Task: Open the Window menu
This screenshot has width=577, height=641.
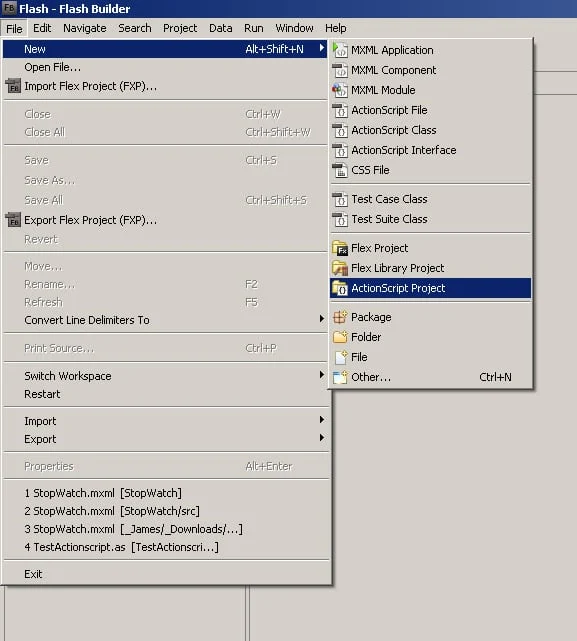Action: [294, 28]
